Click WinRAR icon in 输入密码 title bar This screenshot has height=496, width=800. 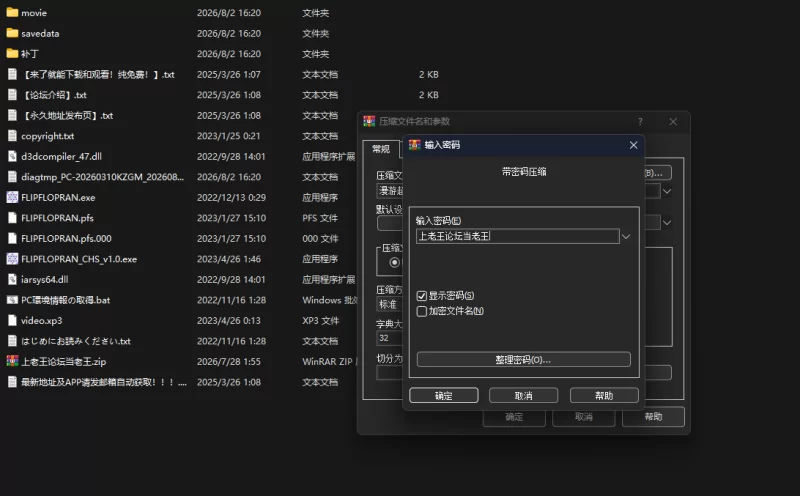tap(415, 145)
